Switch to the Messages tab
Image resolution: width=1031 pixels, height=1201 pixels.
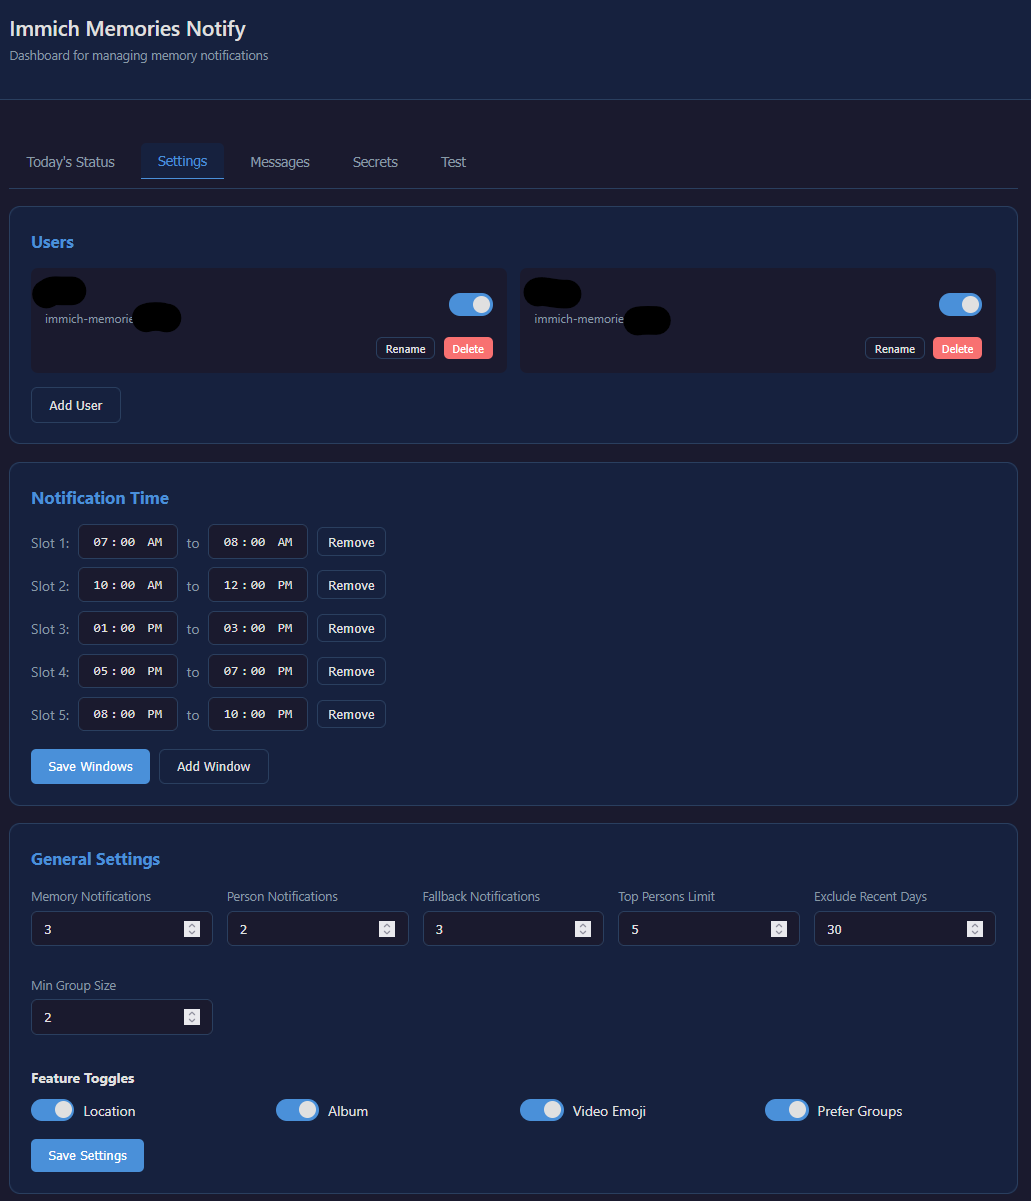point(280,162)
